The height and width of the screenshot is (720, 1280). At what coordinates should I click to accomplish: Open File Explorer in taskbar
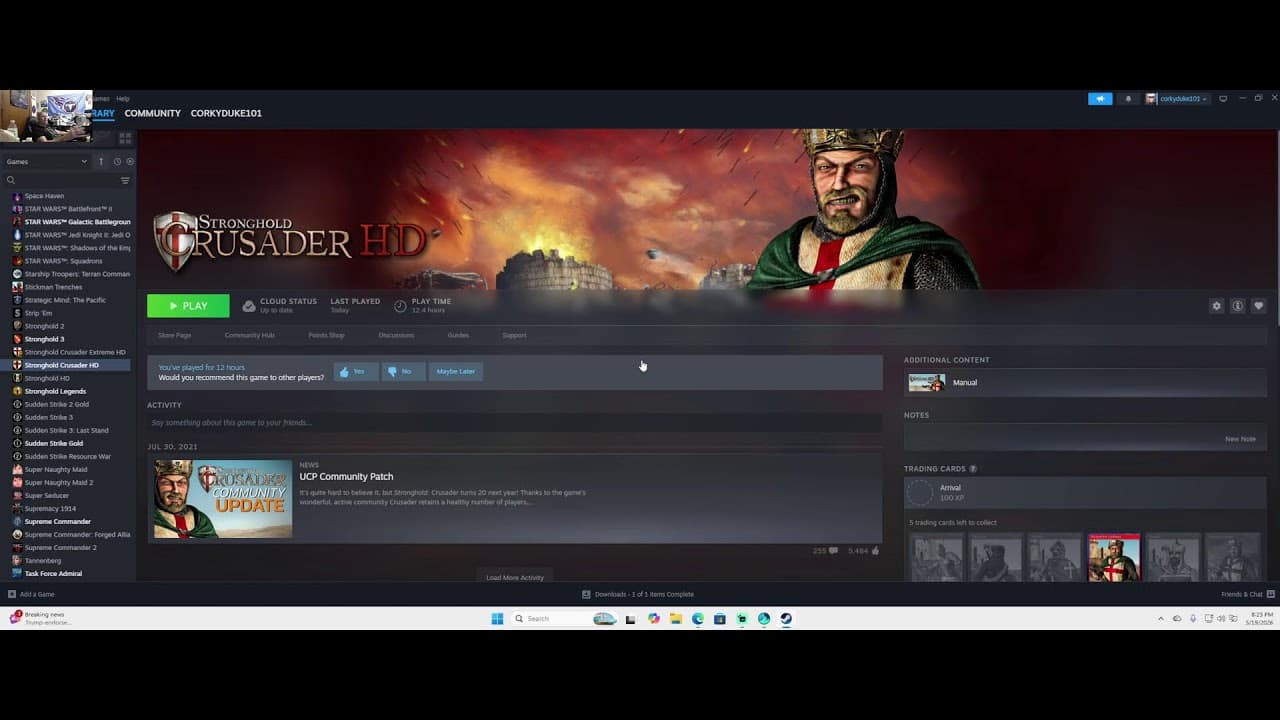[x=676, y=619]
